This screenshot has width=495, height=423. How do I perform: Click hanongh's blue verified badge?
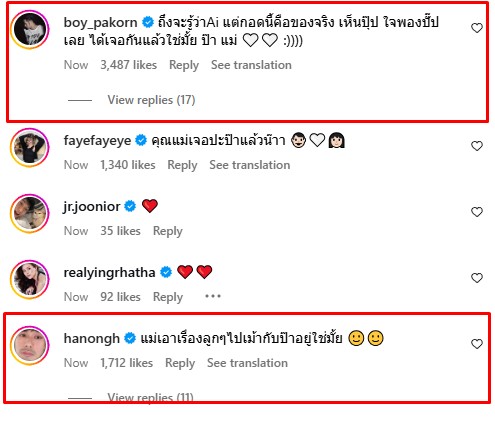tap(130, 339)
